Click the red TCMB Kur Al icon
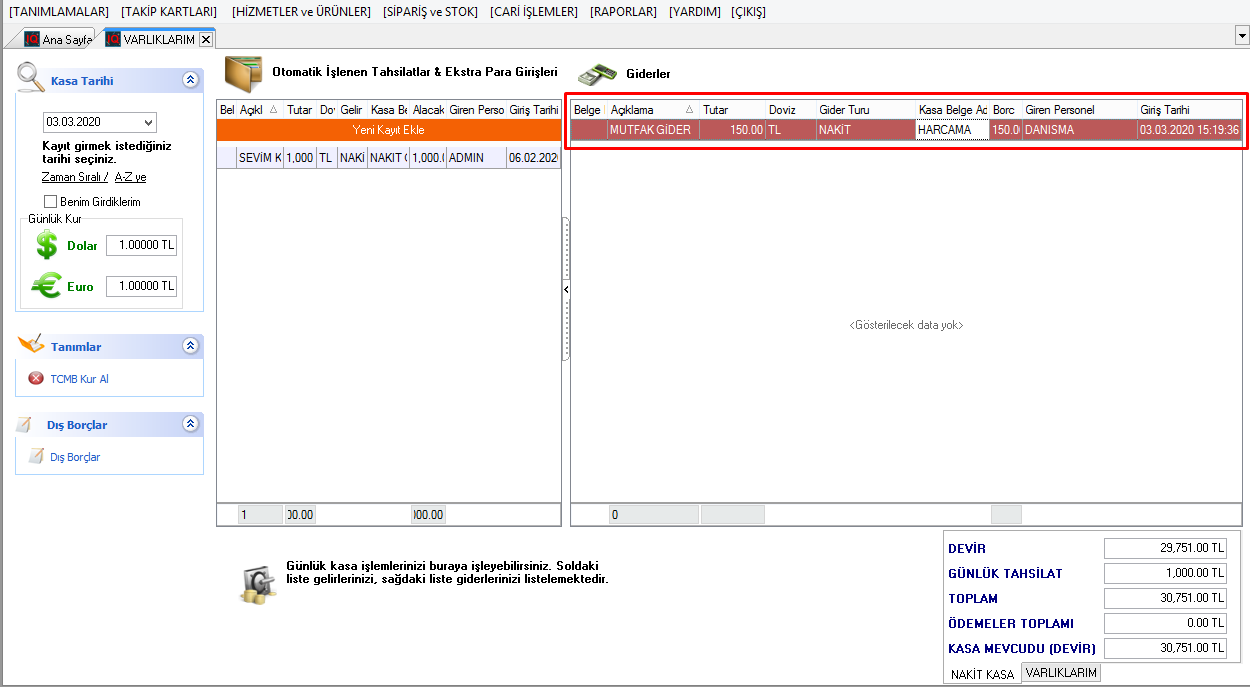Viewport: 1250px width, 687px height. click(x=36, y=379)
